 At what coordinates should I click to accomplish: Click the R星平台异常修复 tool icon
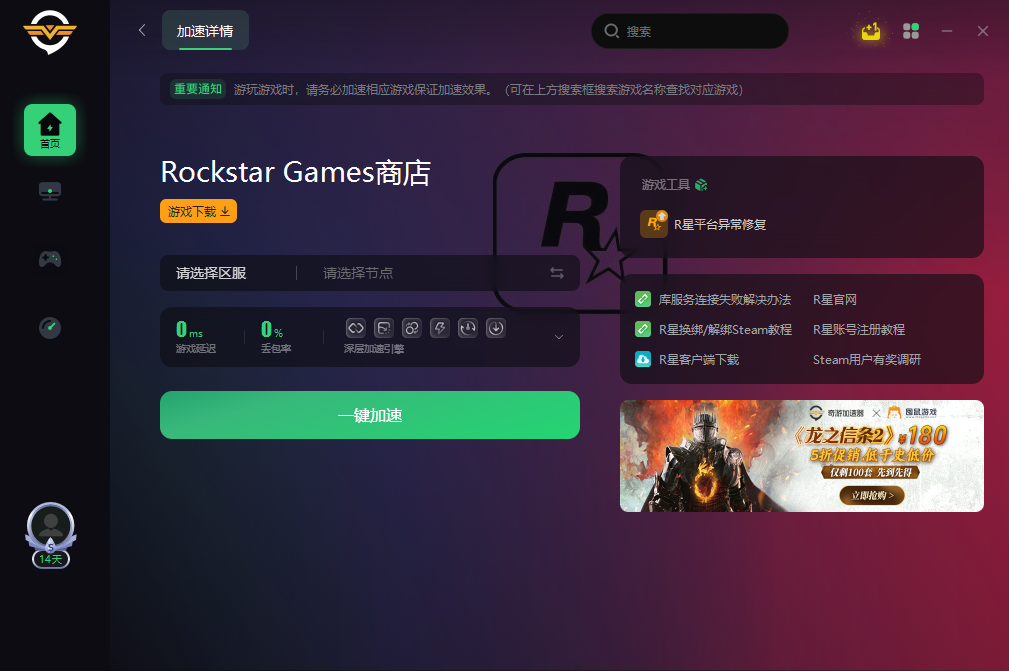654,224
